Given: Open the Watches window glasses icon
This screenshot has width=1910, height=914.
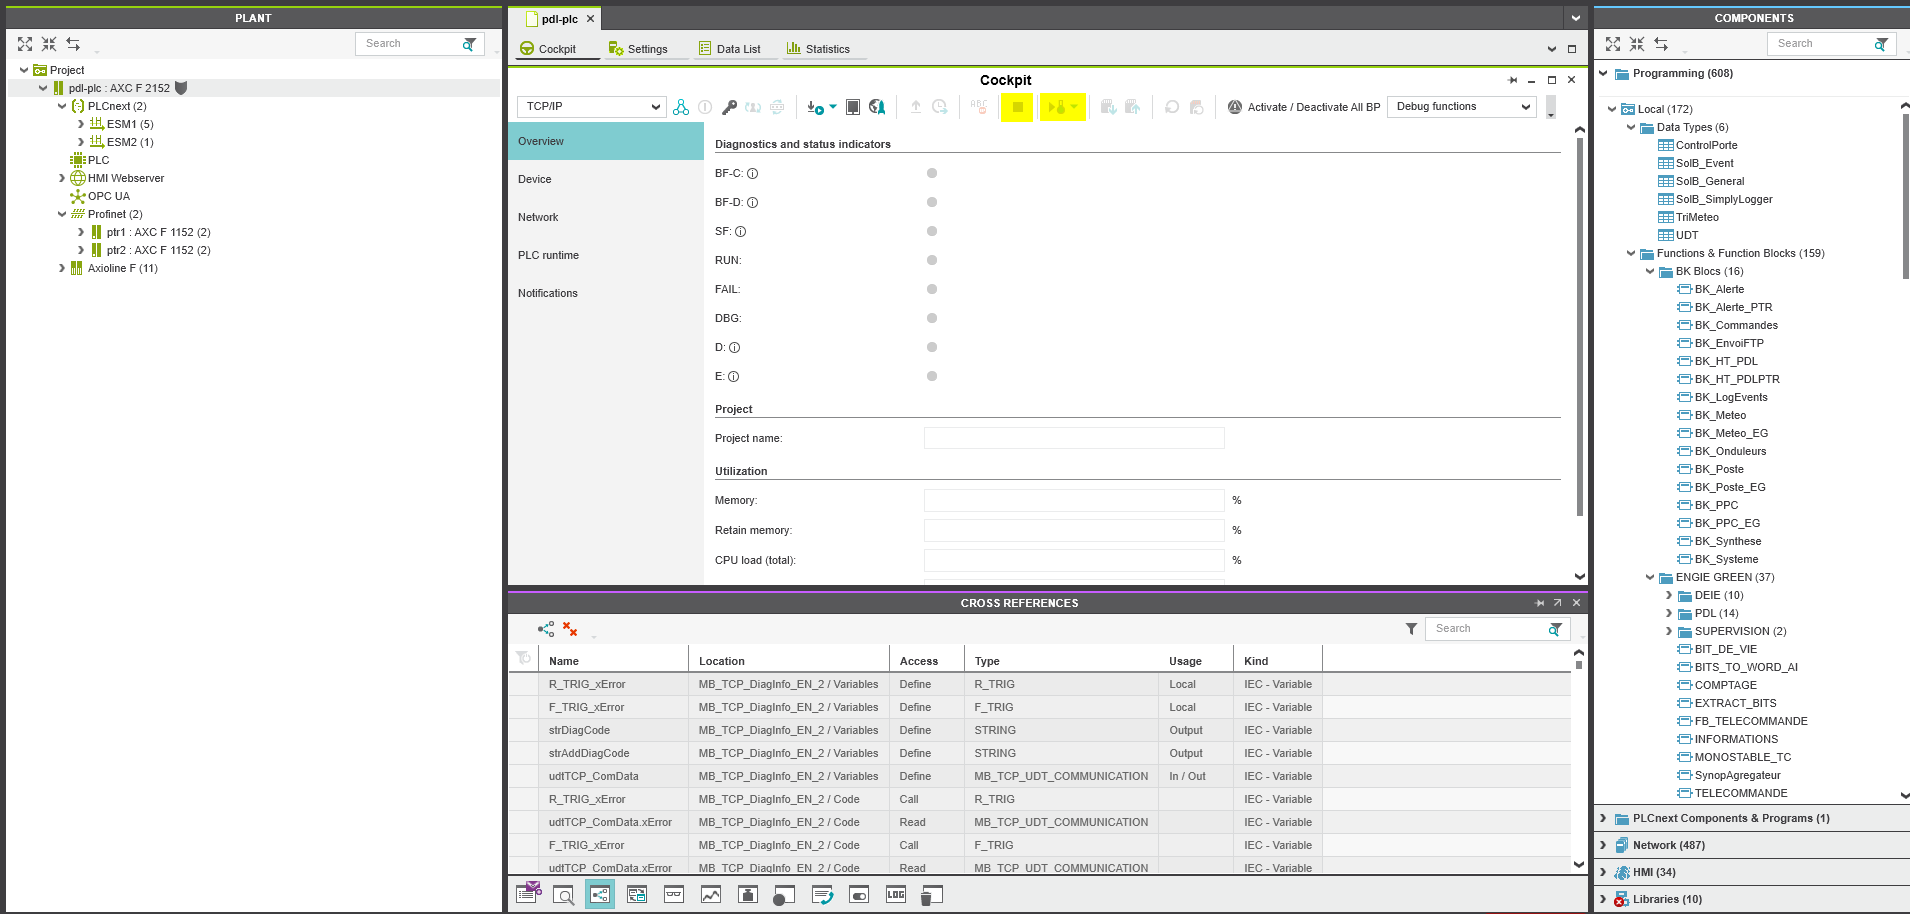Looking at the screenshot, I should 674,895.
